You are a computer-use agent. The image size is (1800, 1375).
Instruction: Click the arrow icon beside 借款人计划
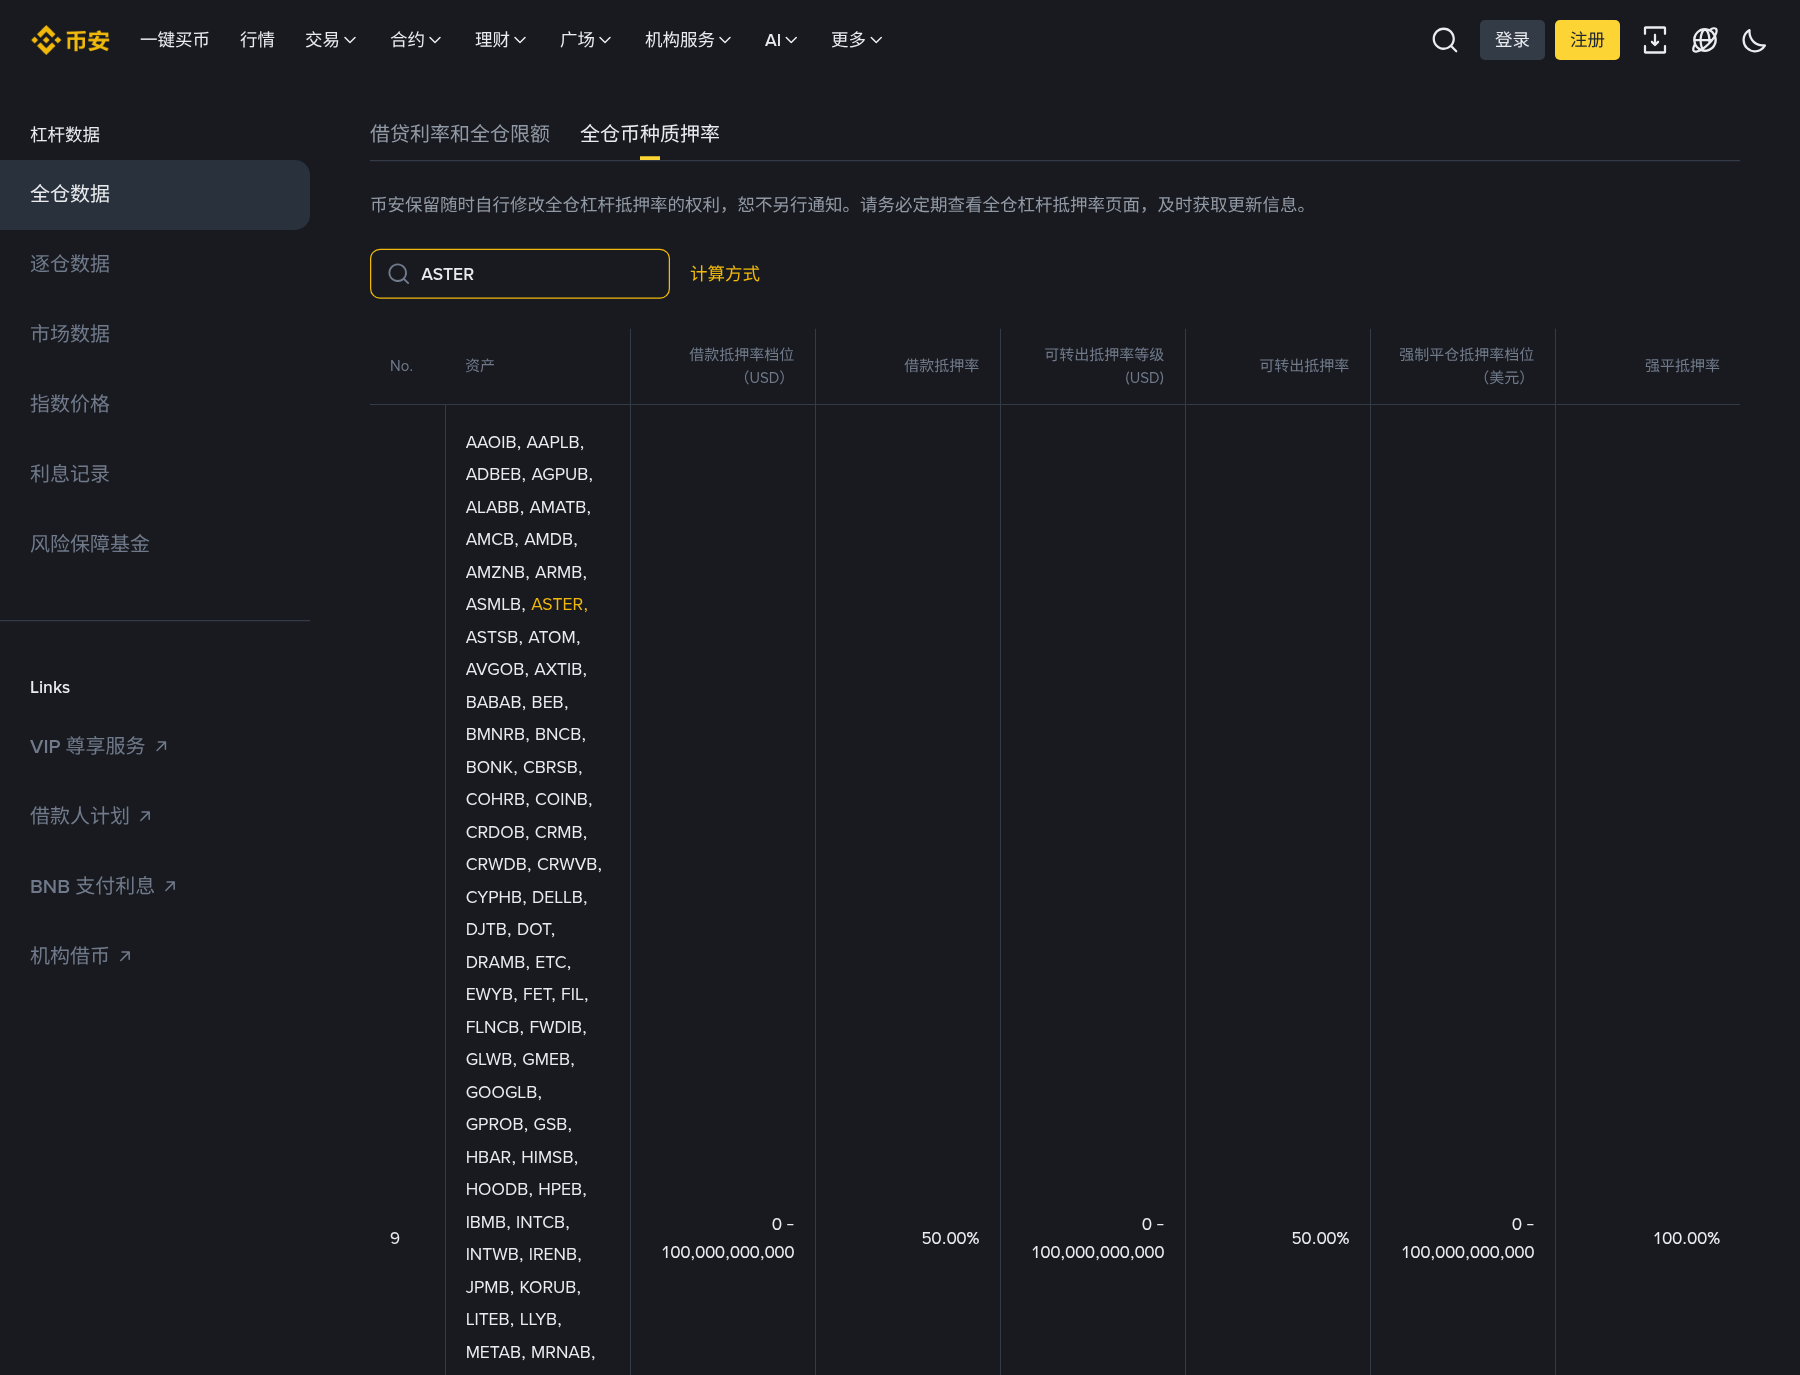145,816
